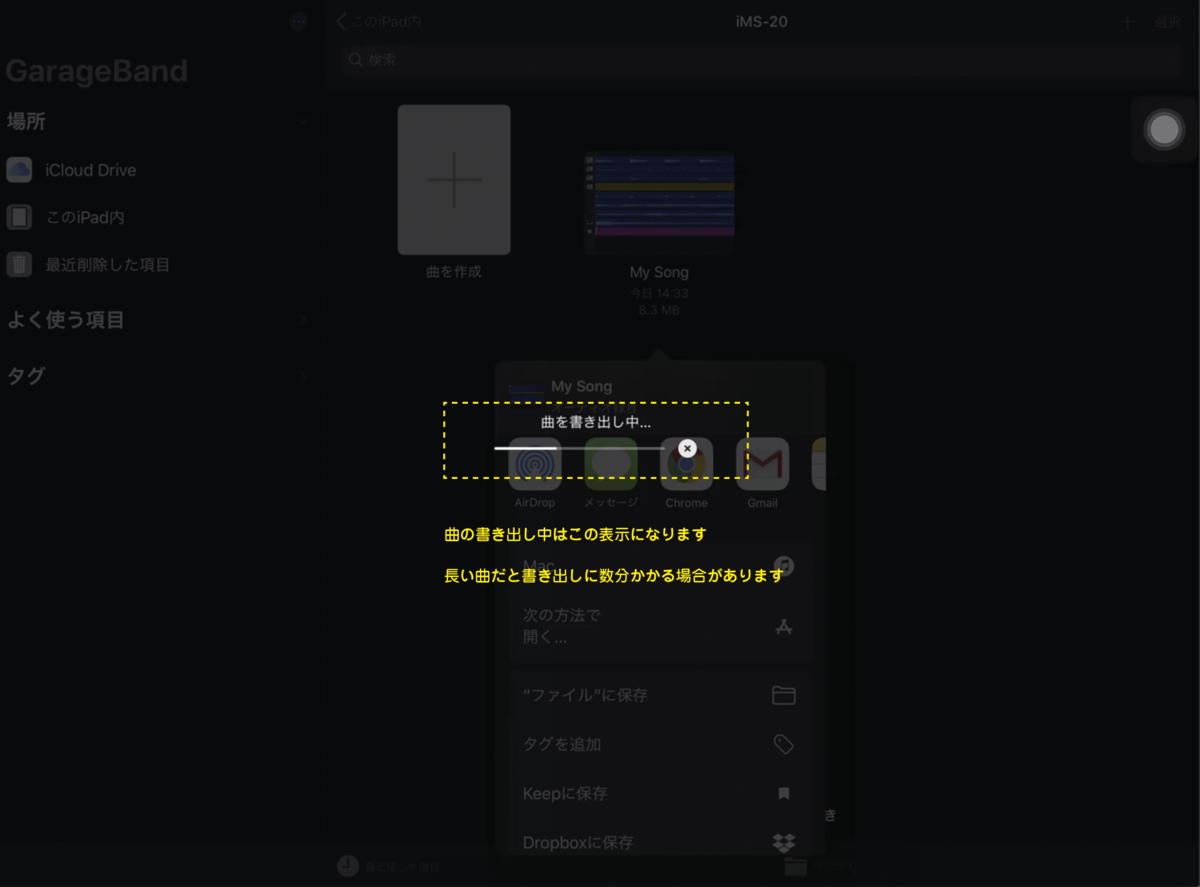Viewport: 1200px width, 887px height.
Task: Choose 次の方法で開く... option
Action: 660,626
